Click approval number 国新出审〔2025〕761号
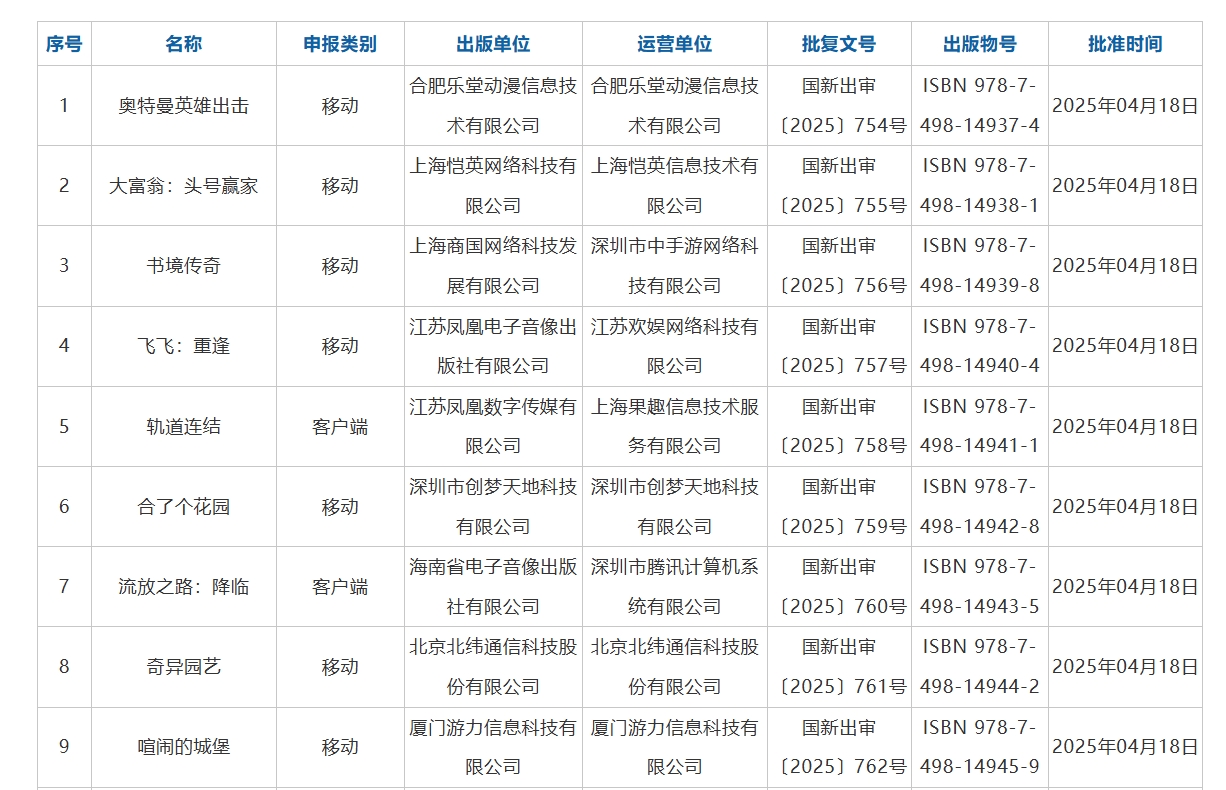This screenshot has width=1226, height=790. (x=840, y=667)
